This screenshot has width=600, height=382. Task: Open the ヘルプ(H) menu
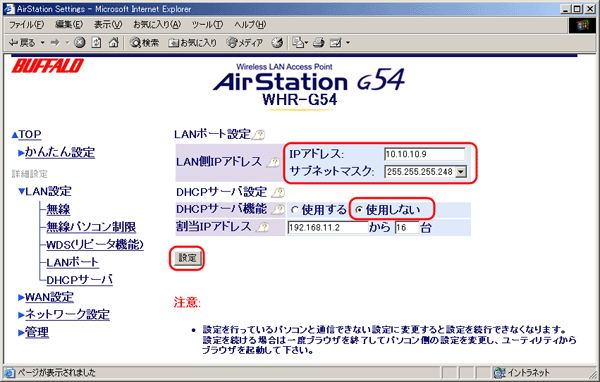(250, 25)
